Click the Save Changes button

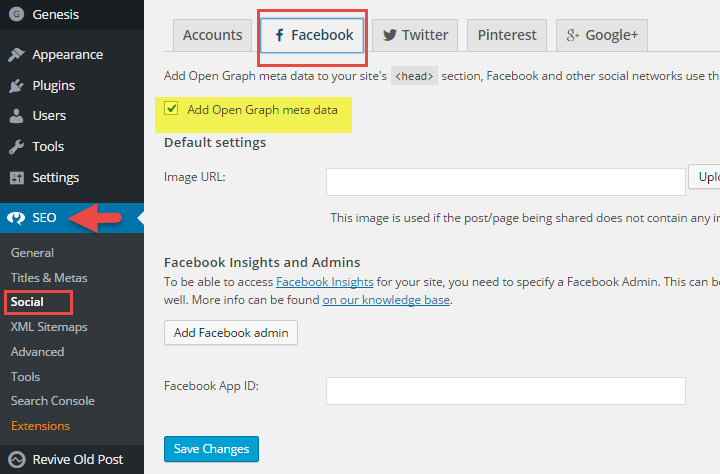tap(211, 449)
